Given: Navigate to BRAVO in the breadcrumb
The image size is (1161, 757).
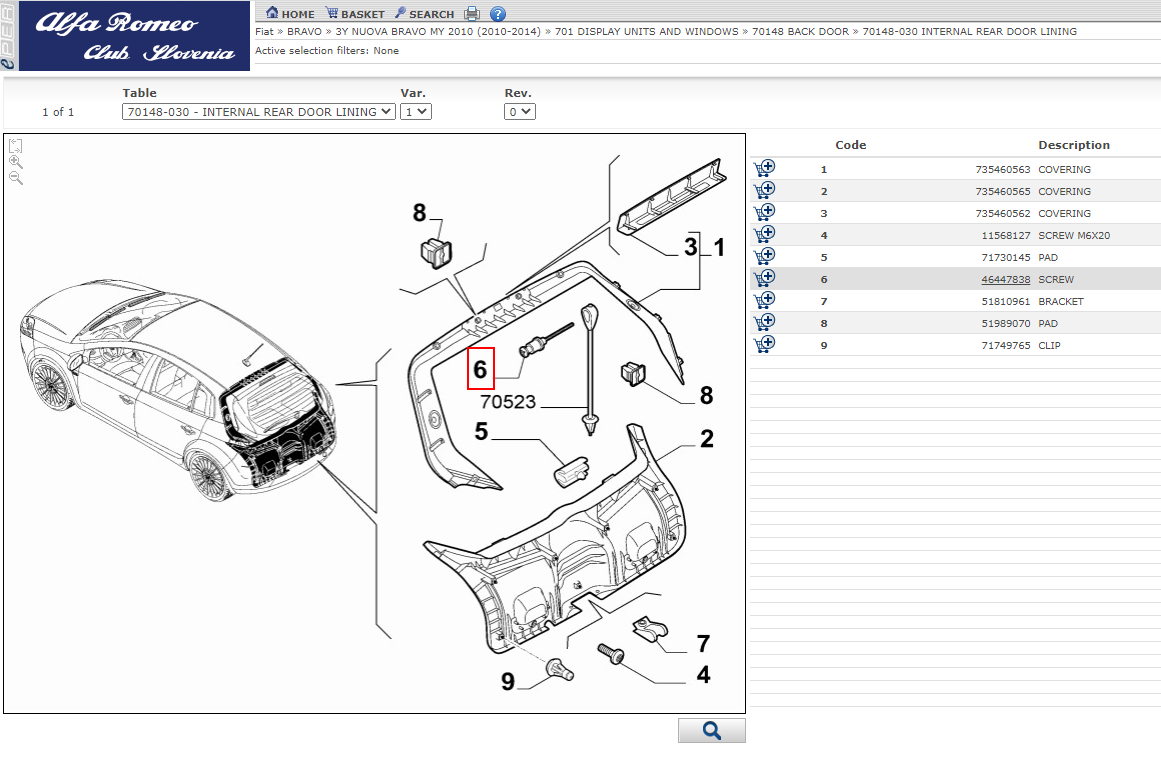Looking at the screenshot, I should 304,32.
